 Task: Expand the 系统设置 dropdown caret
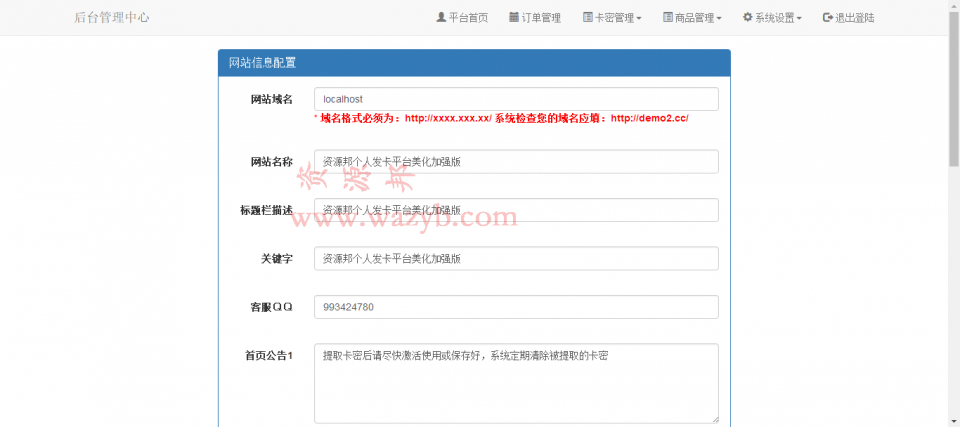click(799, 18)
